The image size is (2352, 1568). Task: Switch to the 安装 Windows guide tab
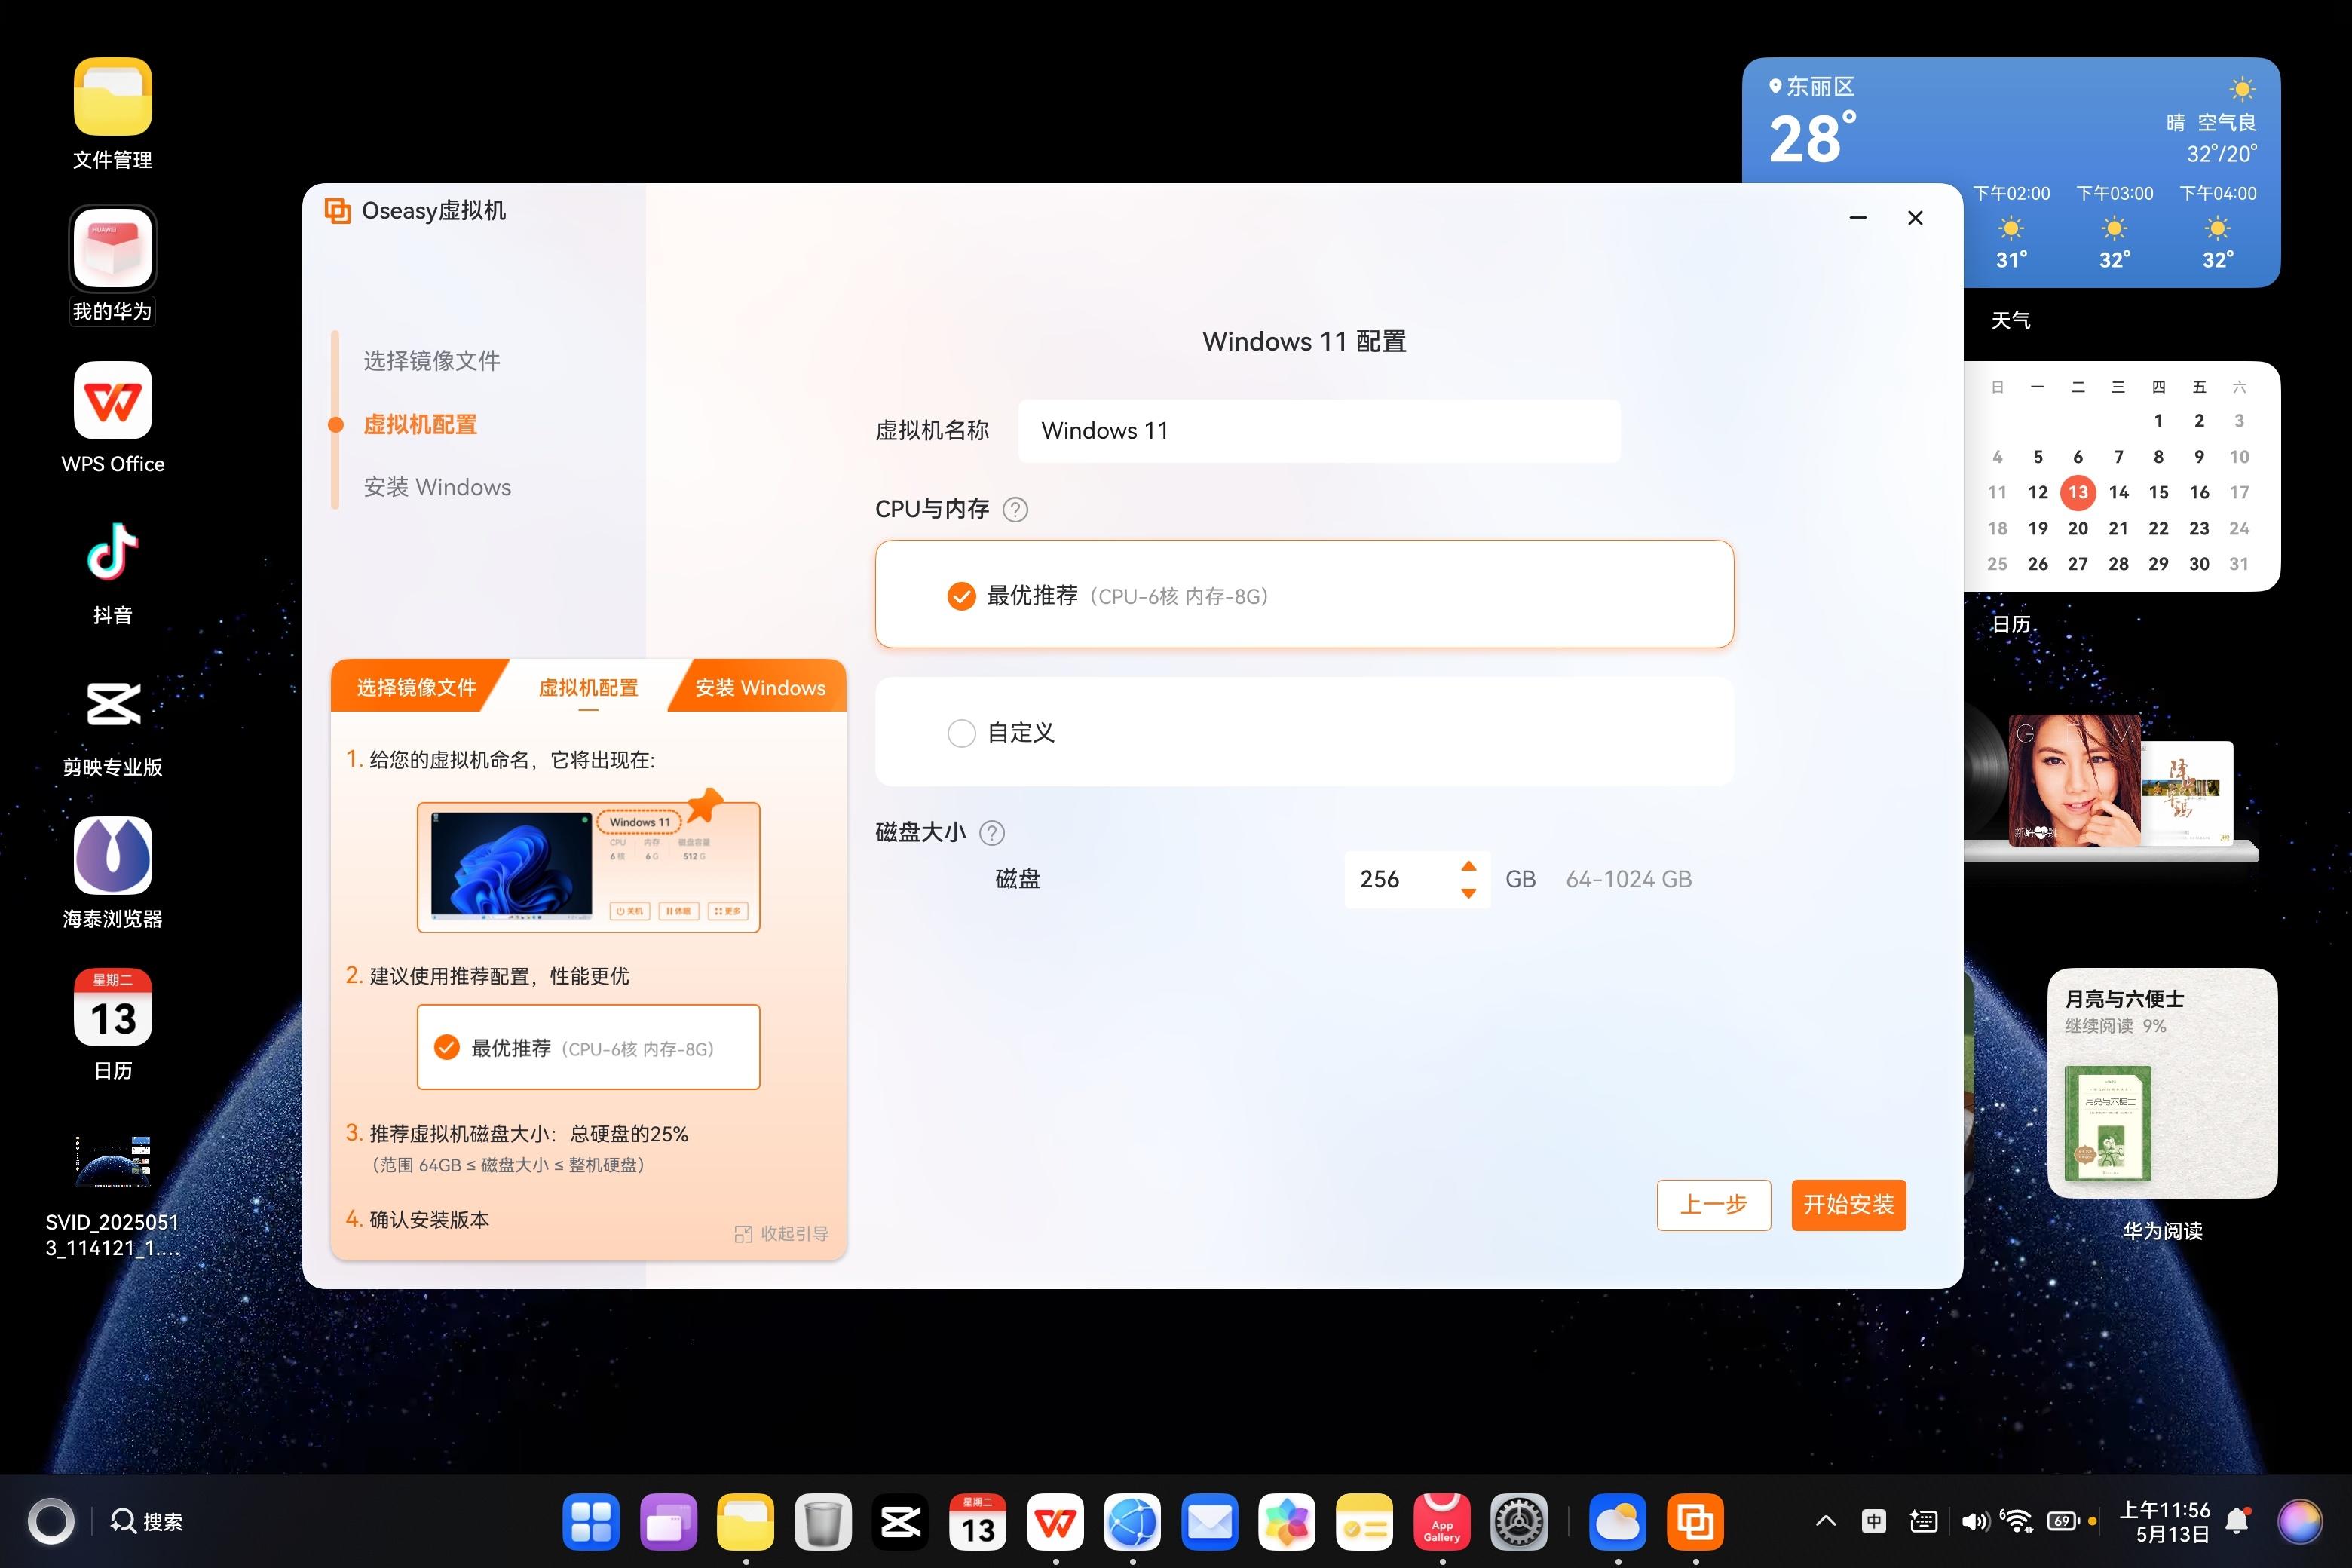pyautogui.click(x=760, y=687)
